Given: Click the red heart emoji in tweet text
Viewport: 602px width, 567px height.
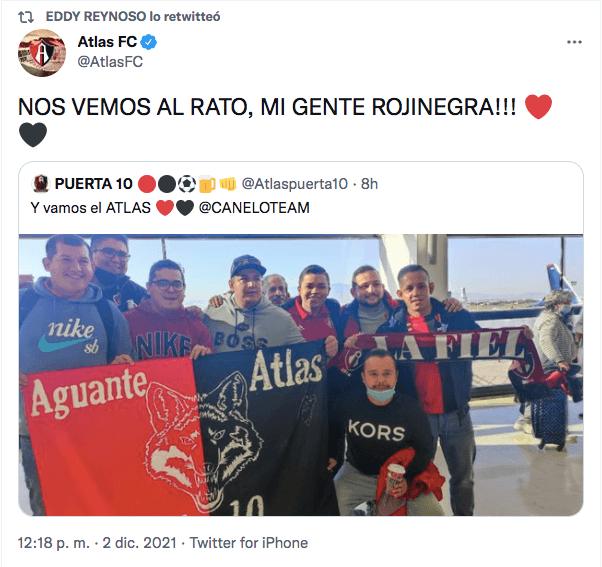Looking at the screenshot, I should [x=538, y=106].
